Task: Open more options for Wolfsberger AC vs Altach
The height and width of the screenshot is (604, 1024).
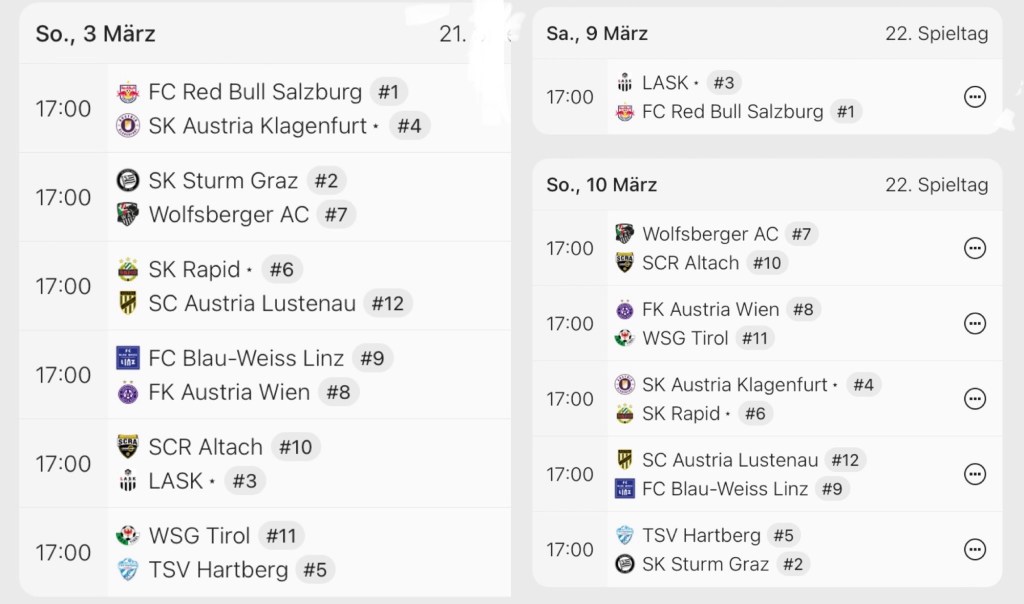Action: pos(974,248)
